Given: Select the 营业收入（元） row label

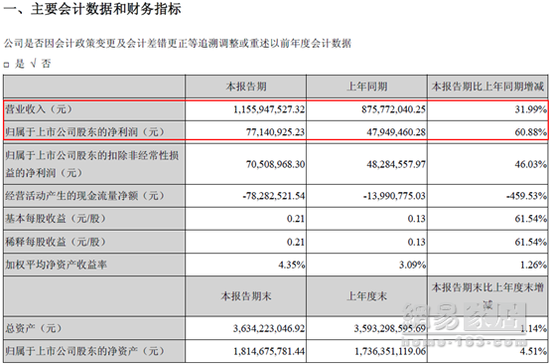Looking at the screenshot, I should [39, 109].
